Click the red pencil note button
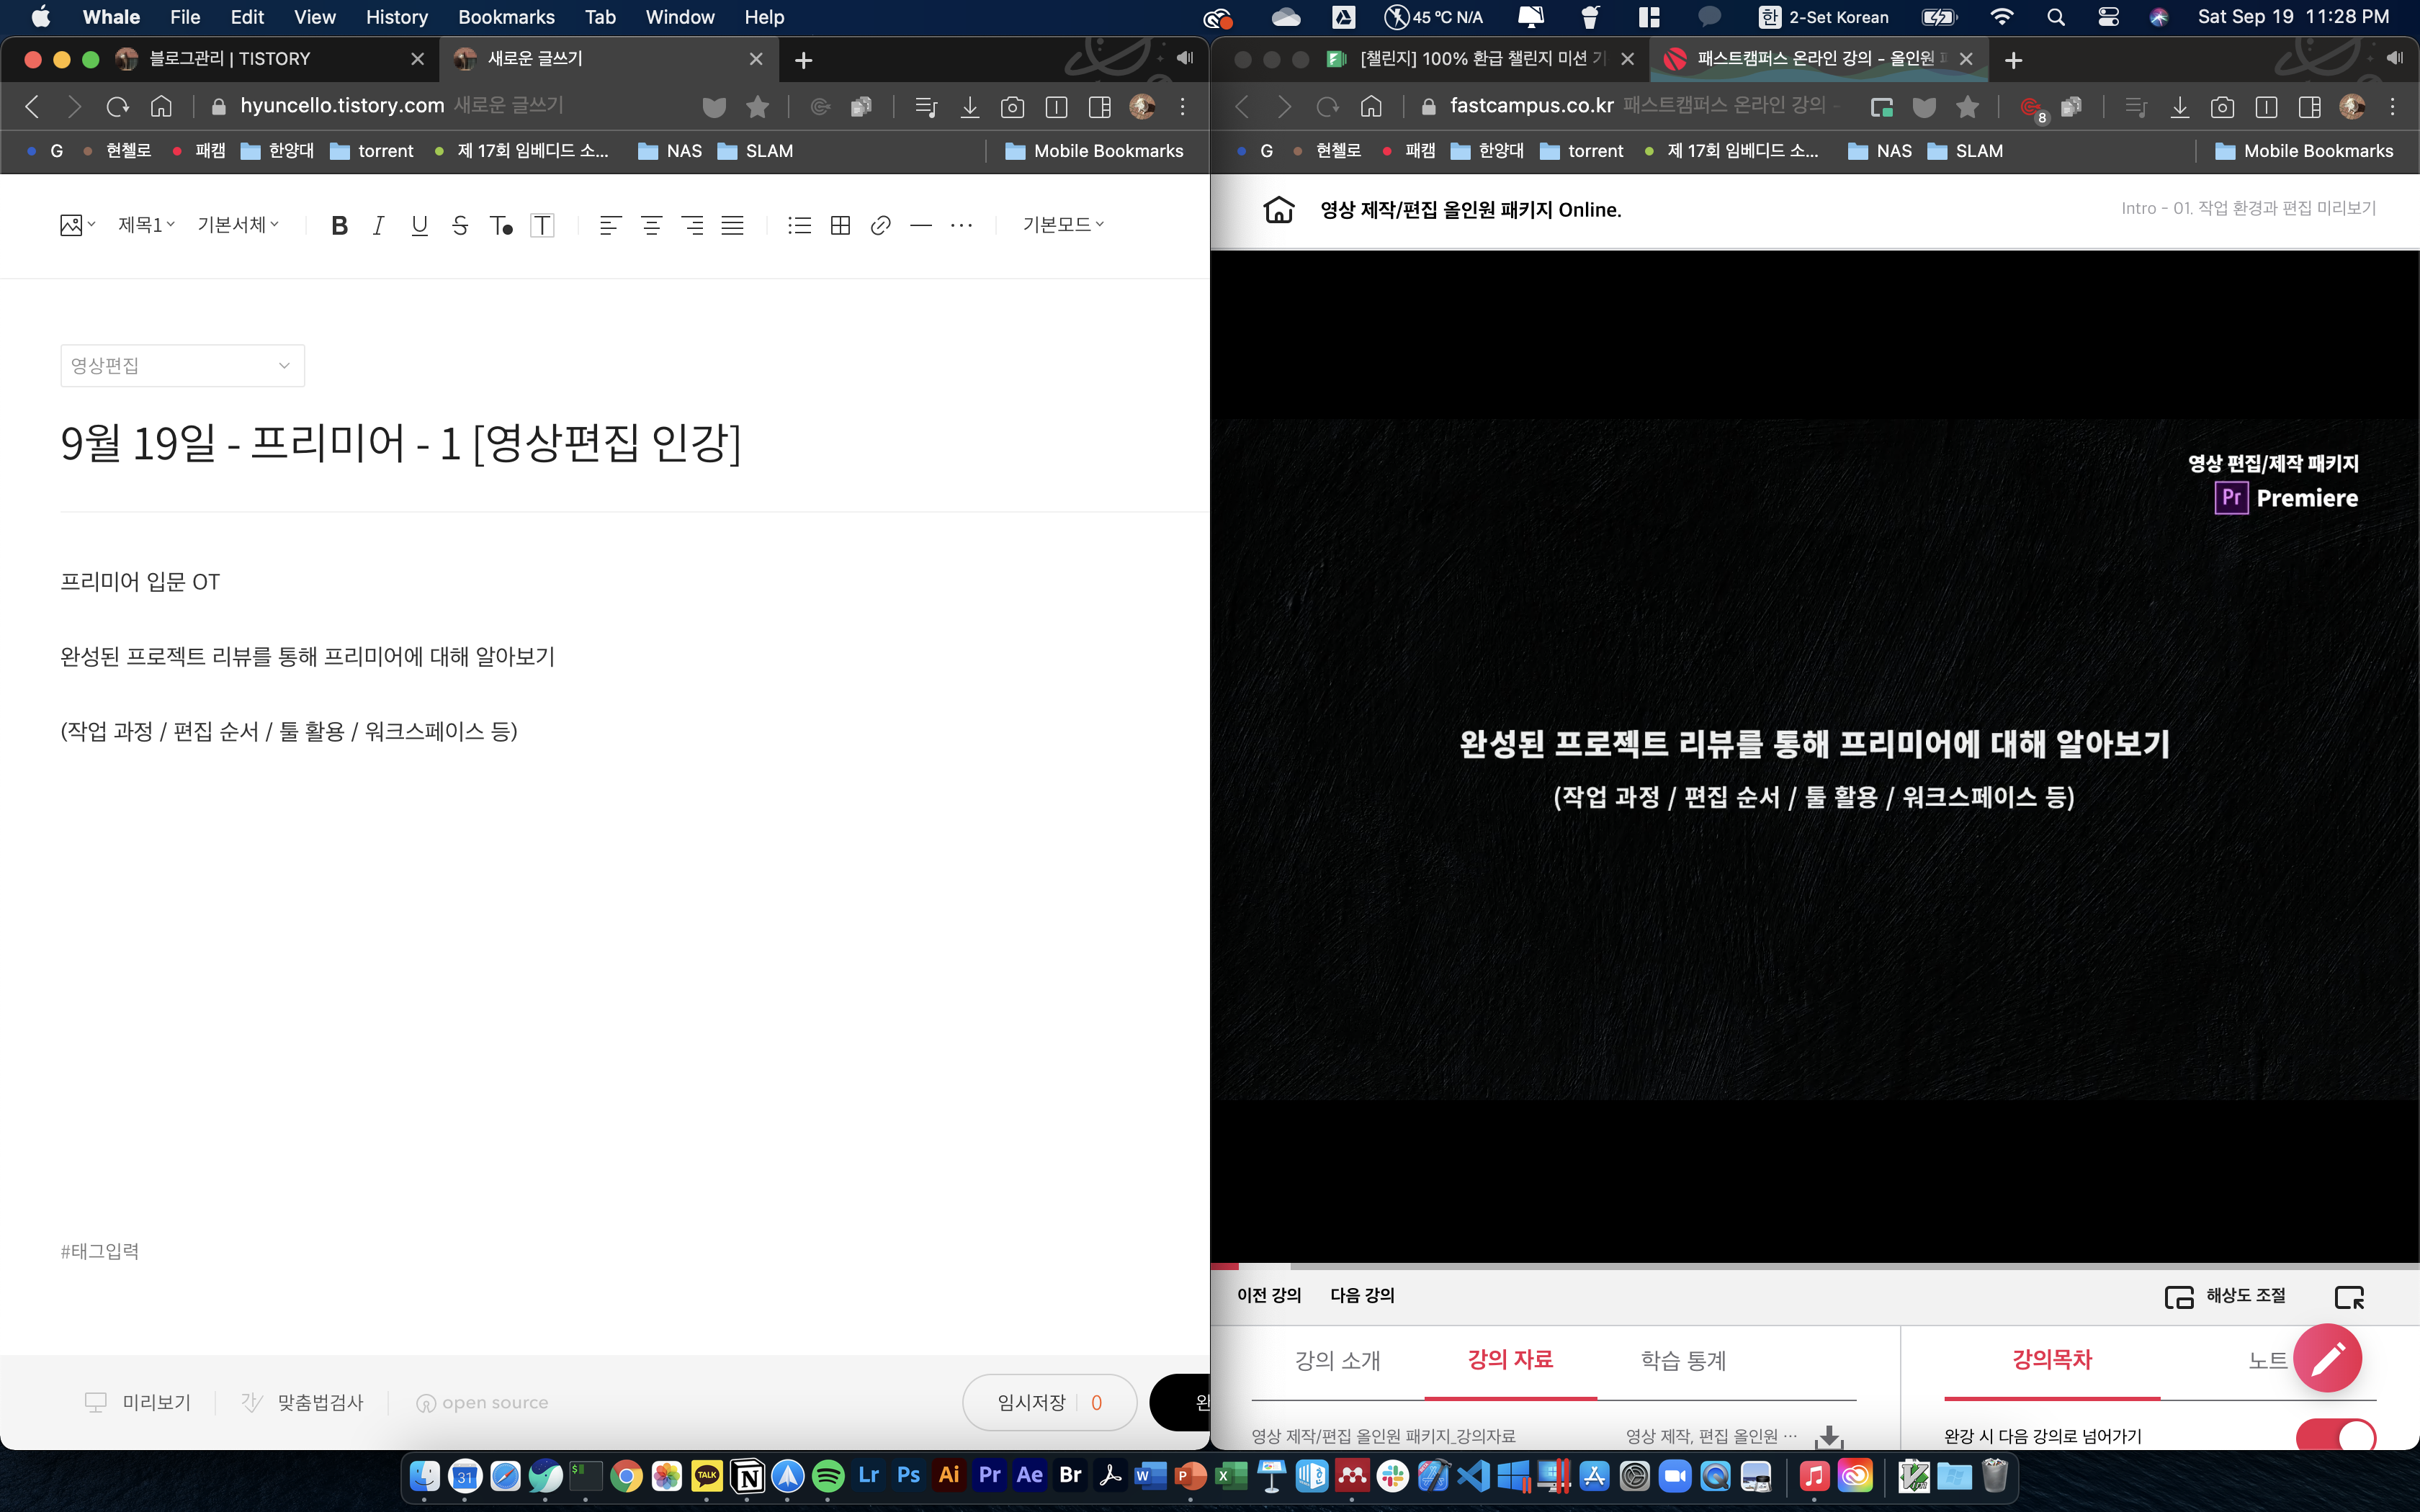 2327,1357
